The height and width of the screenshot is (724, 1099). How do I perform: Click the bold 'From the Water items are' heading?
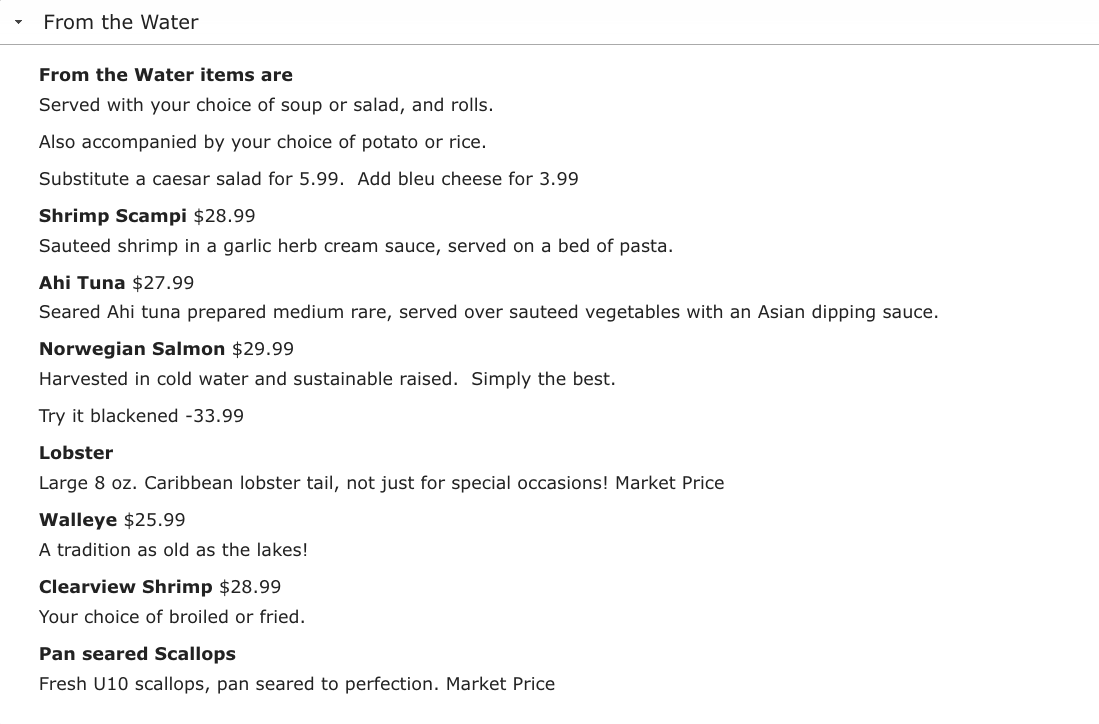[166, 75]
